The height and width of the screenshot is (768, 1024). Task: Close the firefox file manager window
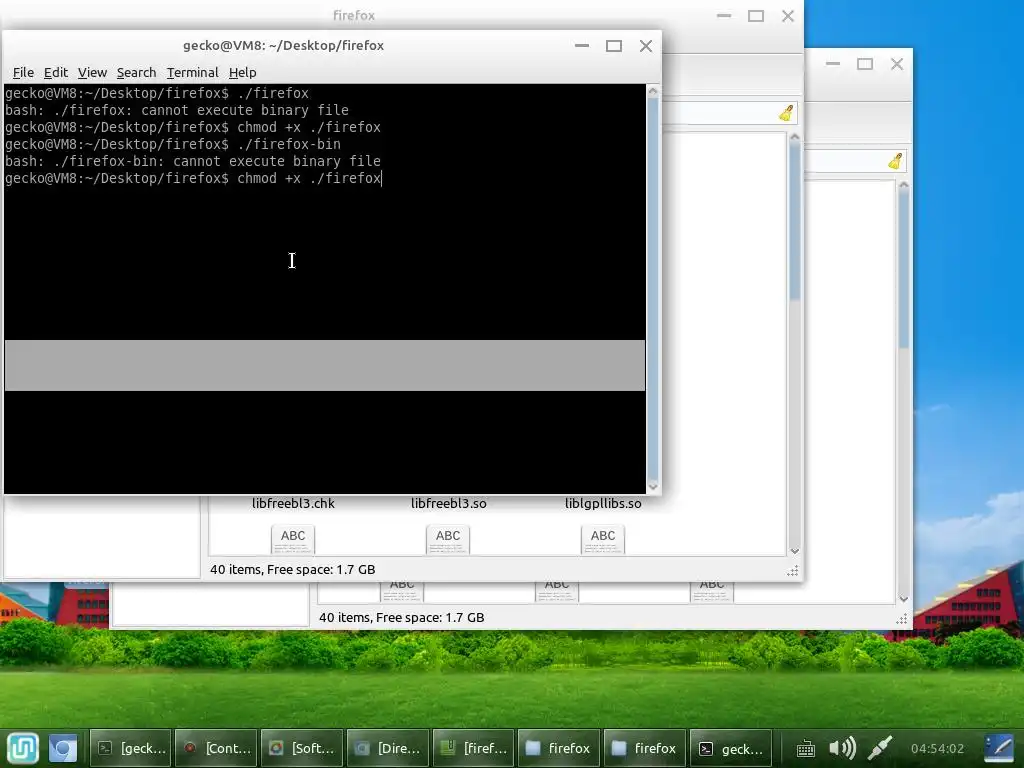pos(788,16)
